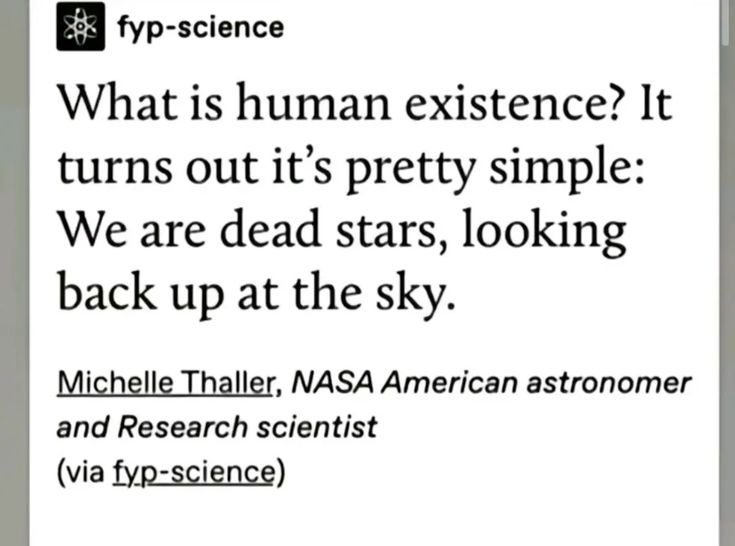Click the line "back up at the sky."
Screen dimensions: 735x546
[255, 291]
